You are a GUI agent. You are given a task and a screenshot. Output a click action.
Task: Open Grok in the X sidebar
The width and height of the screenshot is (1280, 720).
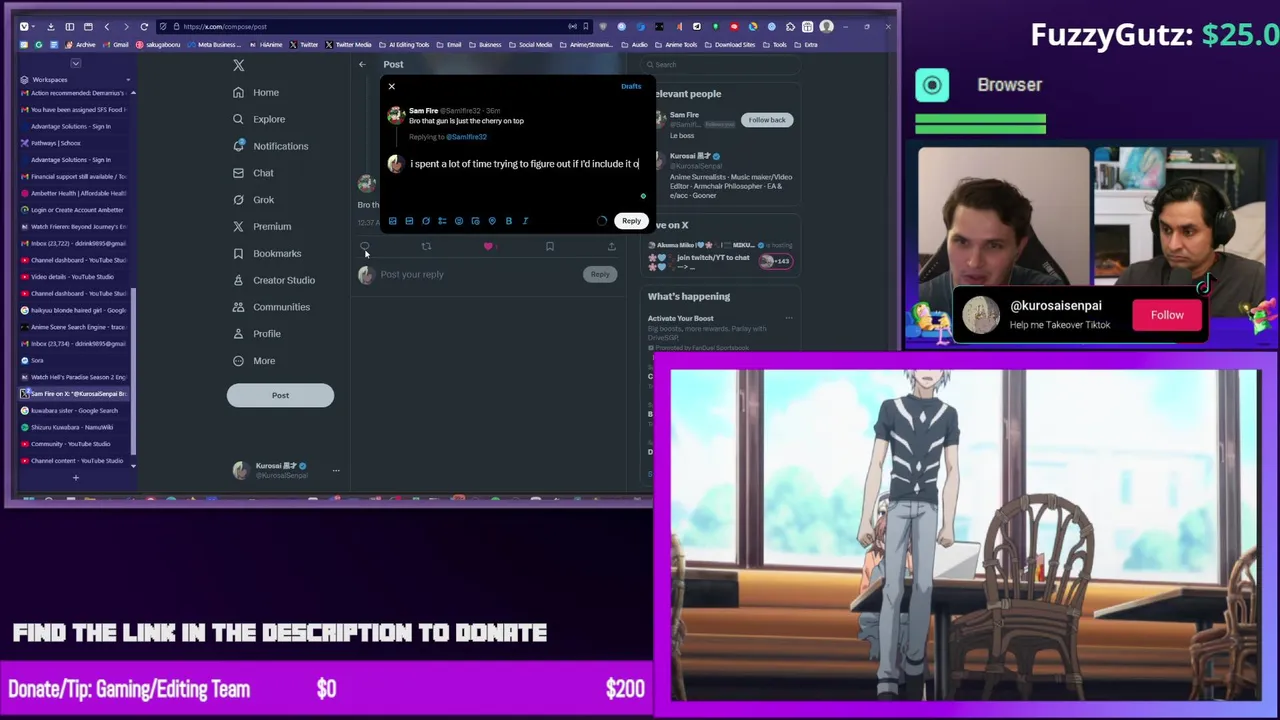click(x=252, y=200)
